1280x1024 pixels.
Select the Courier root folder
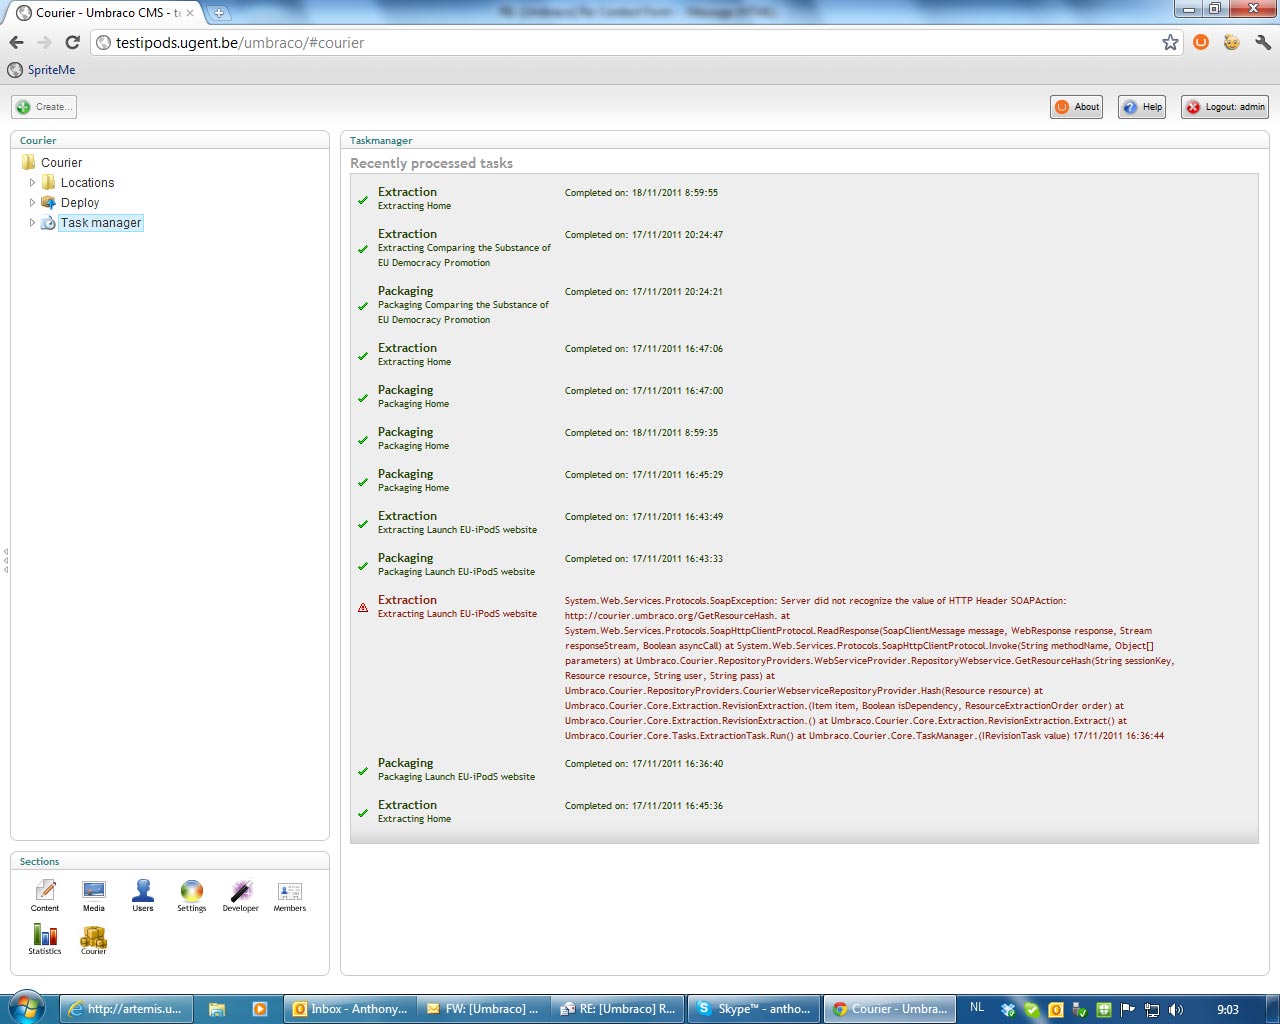pyautogui.click(x=61, y=162)
